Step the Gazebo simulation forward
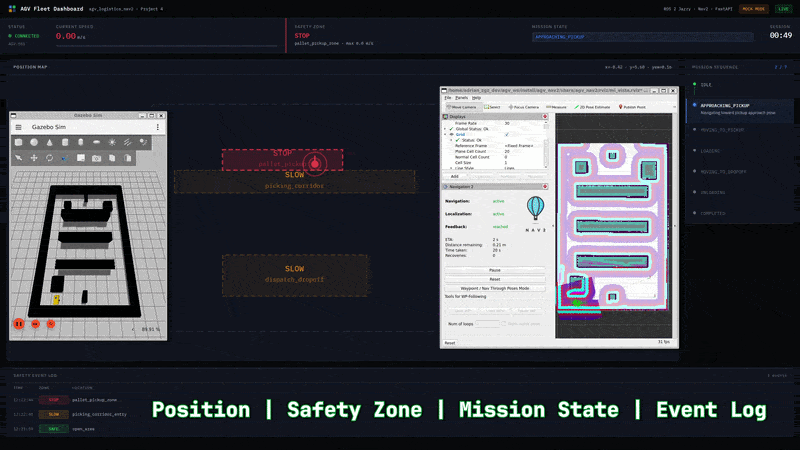This screenshot has width=800, height=450. (35, 324)
